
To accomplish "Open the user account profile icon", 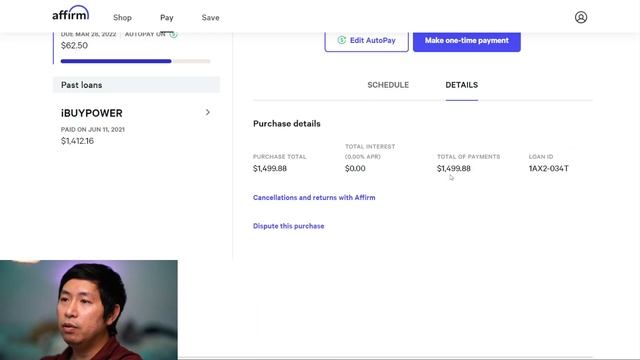I will pyautogui.click(x=581, y=17).
